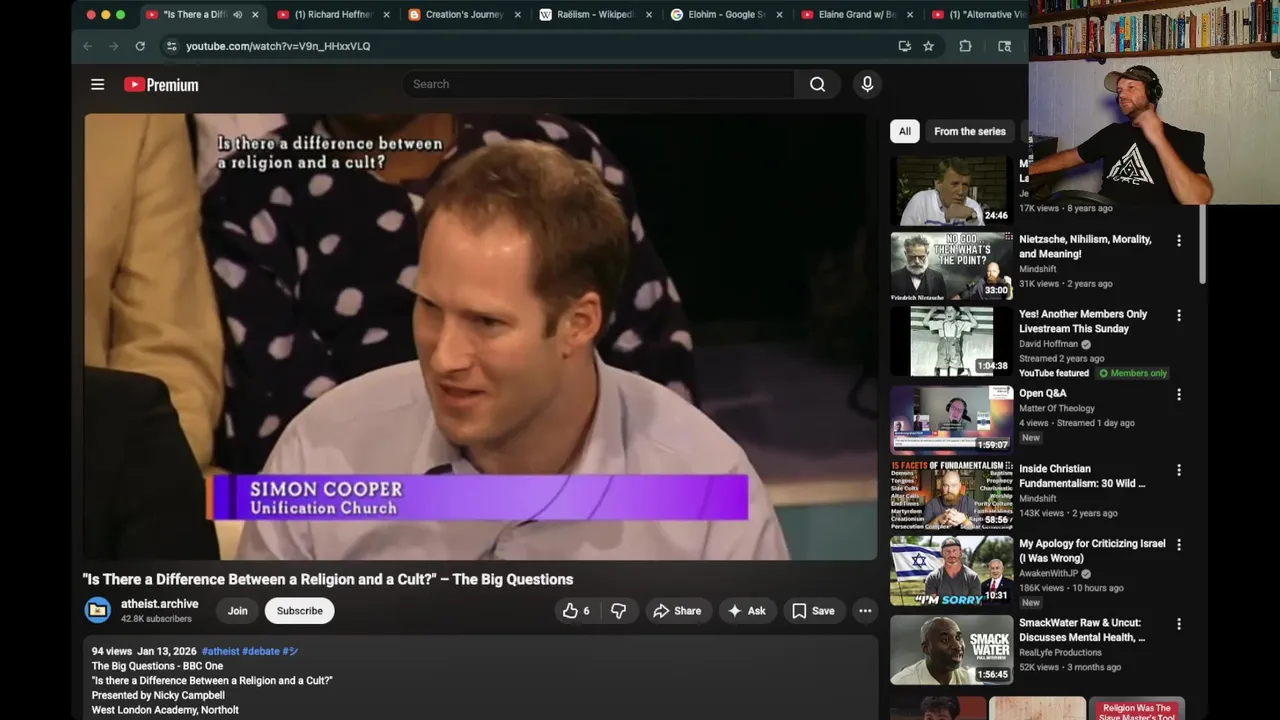This screenshot has height=720, width=1280.
Task: Open options for SmackWater Raw & Uncut video
Action: [x=1178, y=624]
